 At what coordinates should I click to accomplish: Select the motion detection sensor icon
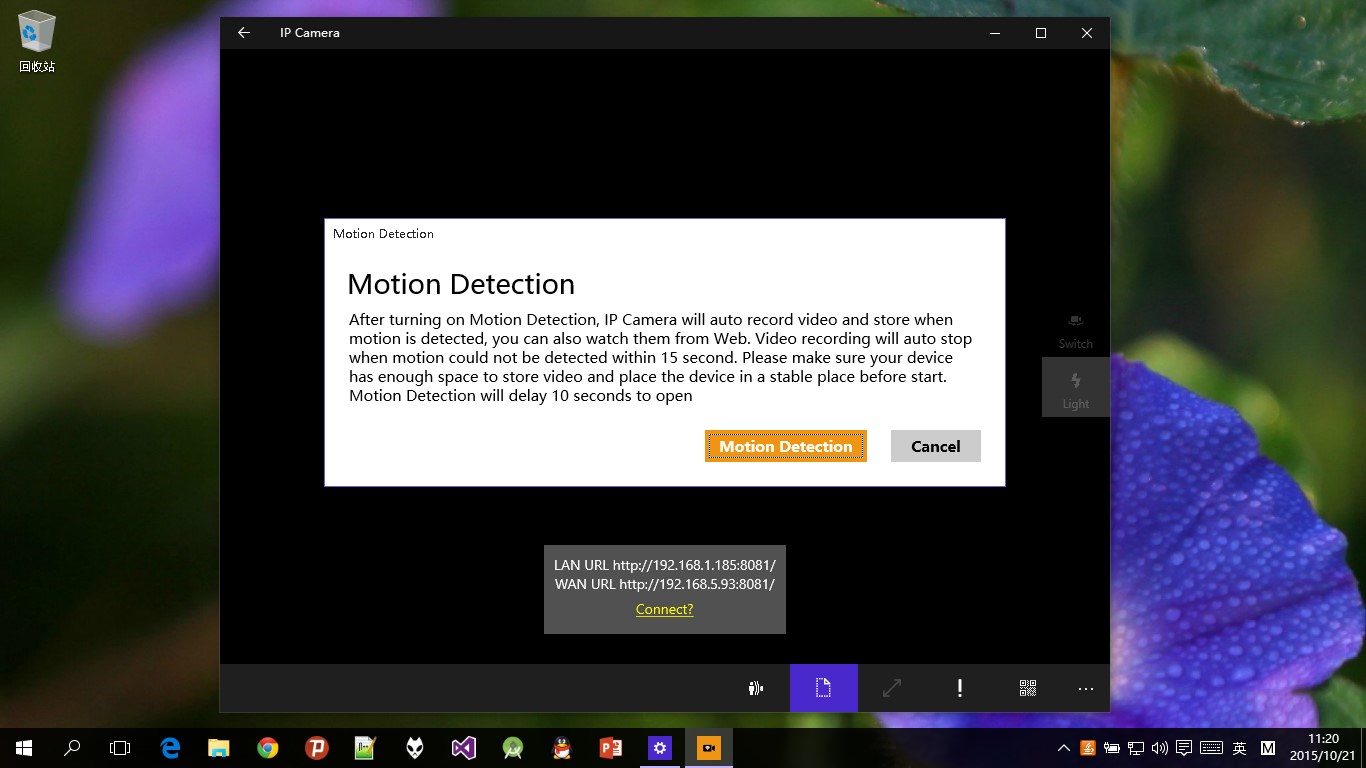point(755,688)
